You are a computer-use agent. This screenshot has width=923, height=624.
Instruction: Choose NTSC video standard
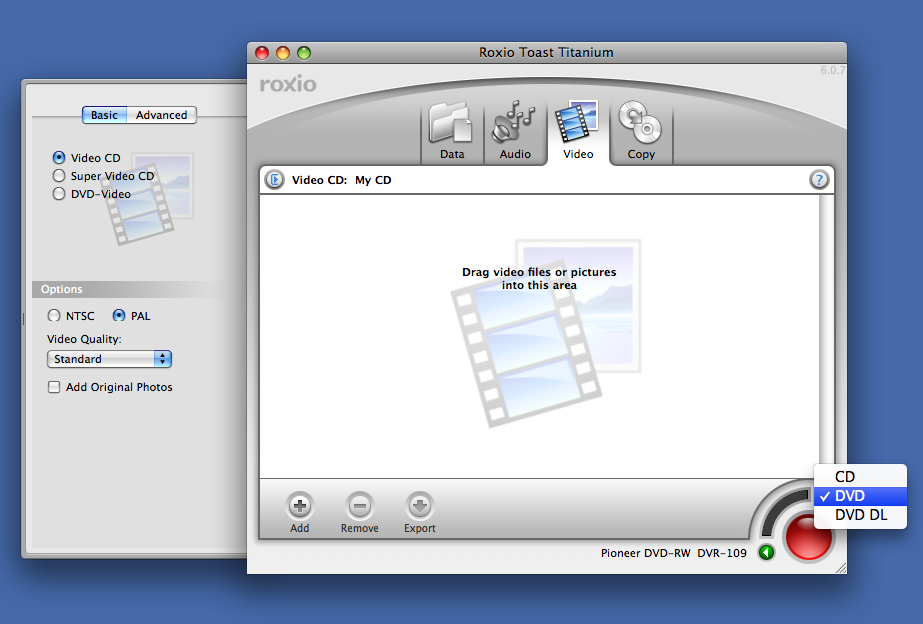click(x=54, y=316)
